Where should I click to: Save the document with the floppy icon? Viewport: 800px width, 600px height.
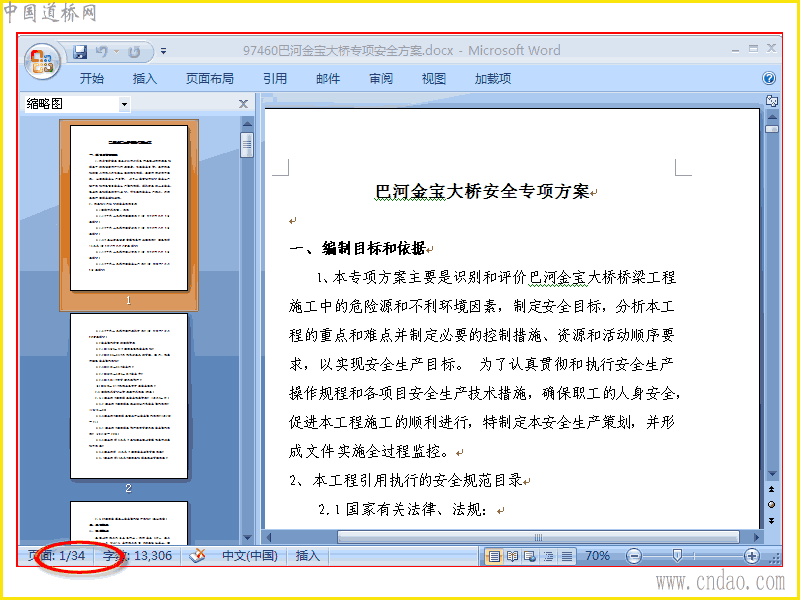80,52
